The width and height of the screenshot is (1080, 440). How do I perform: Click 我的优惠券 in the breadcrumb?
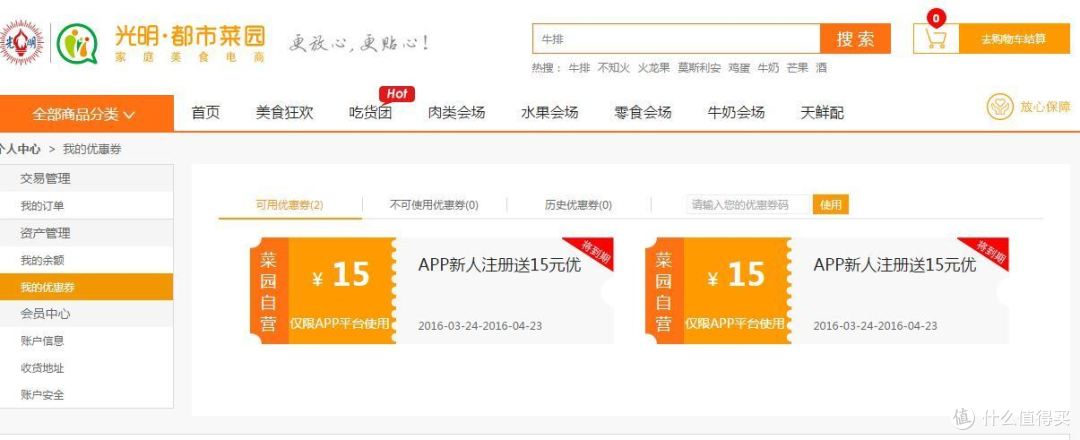tap(92, 149)
